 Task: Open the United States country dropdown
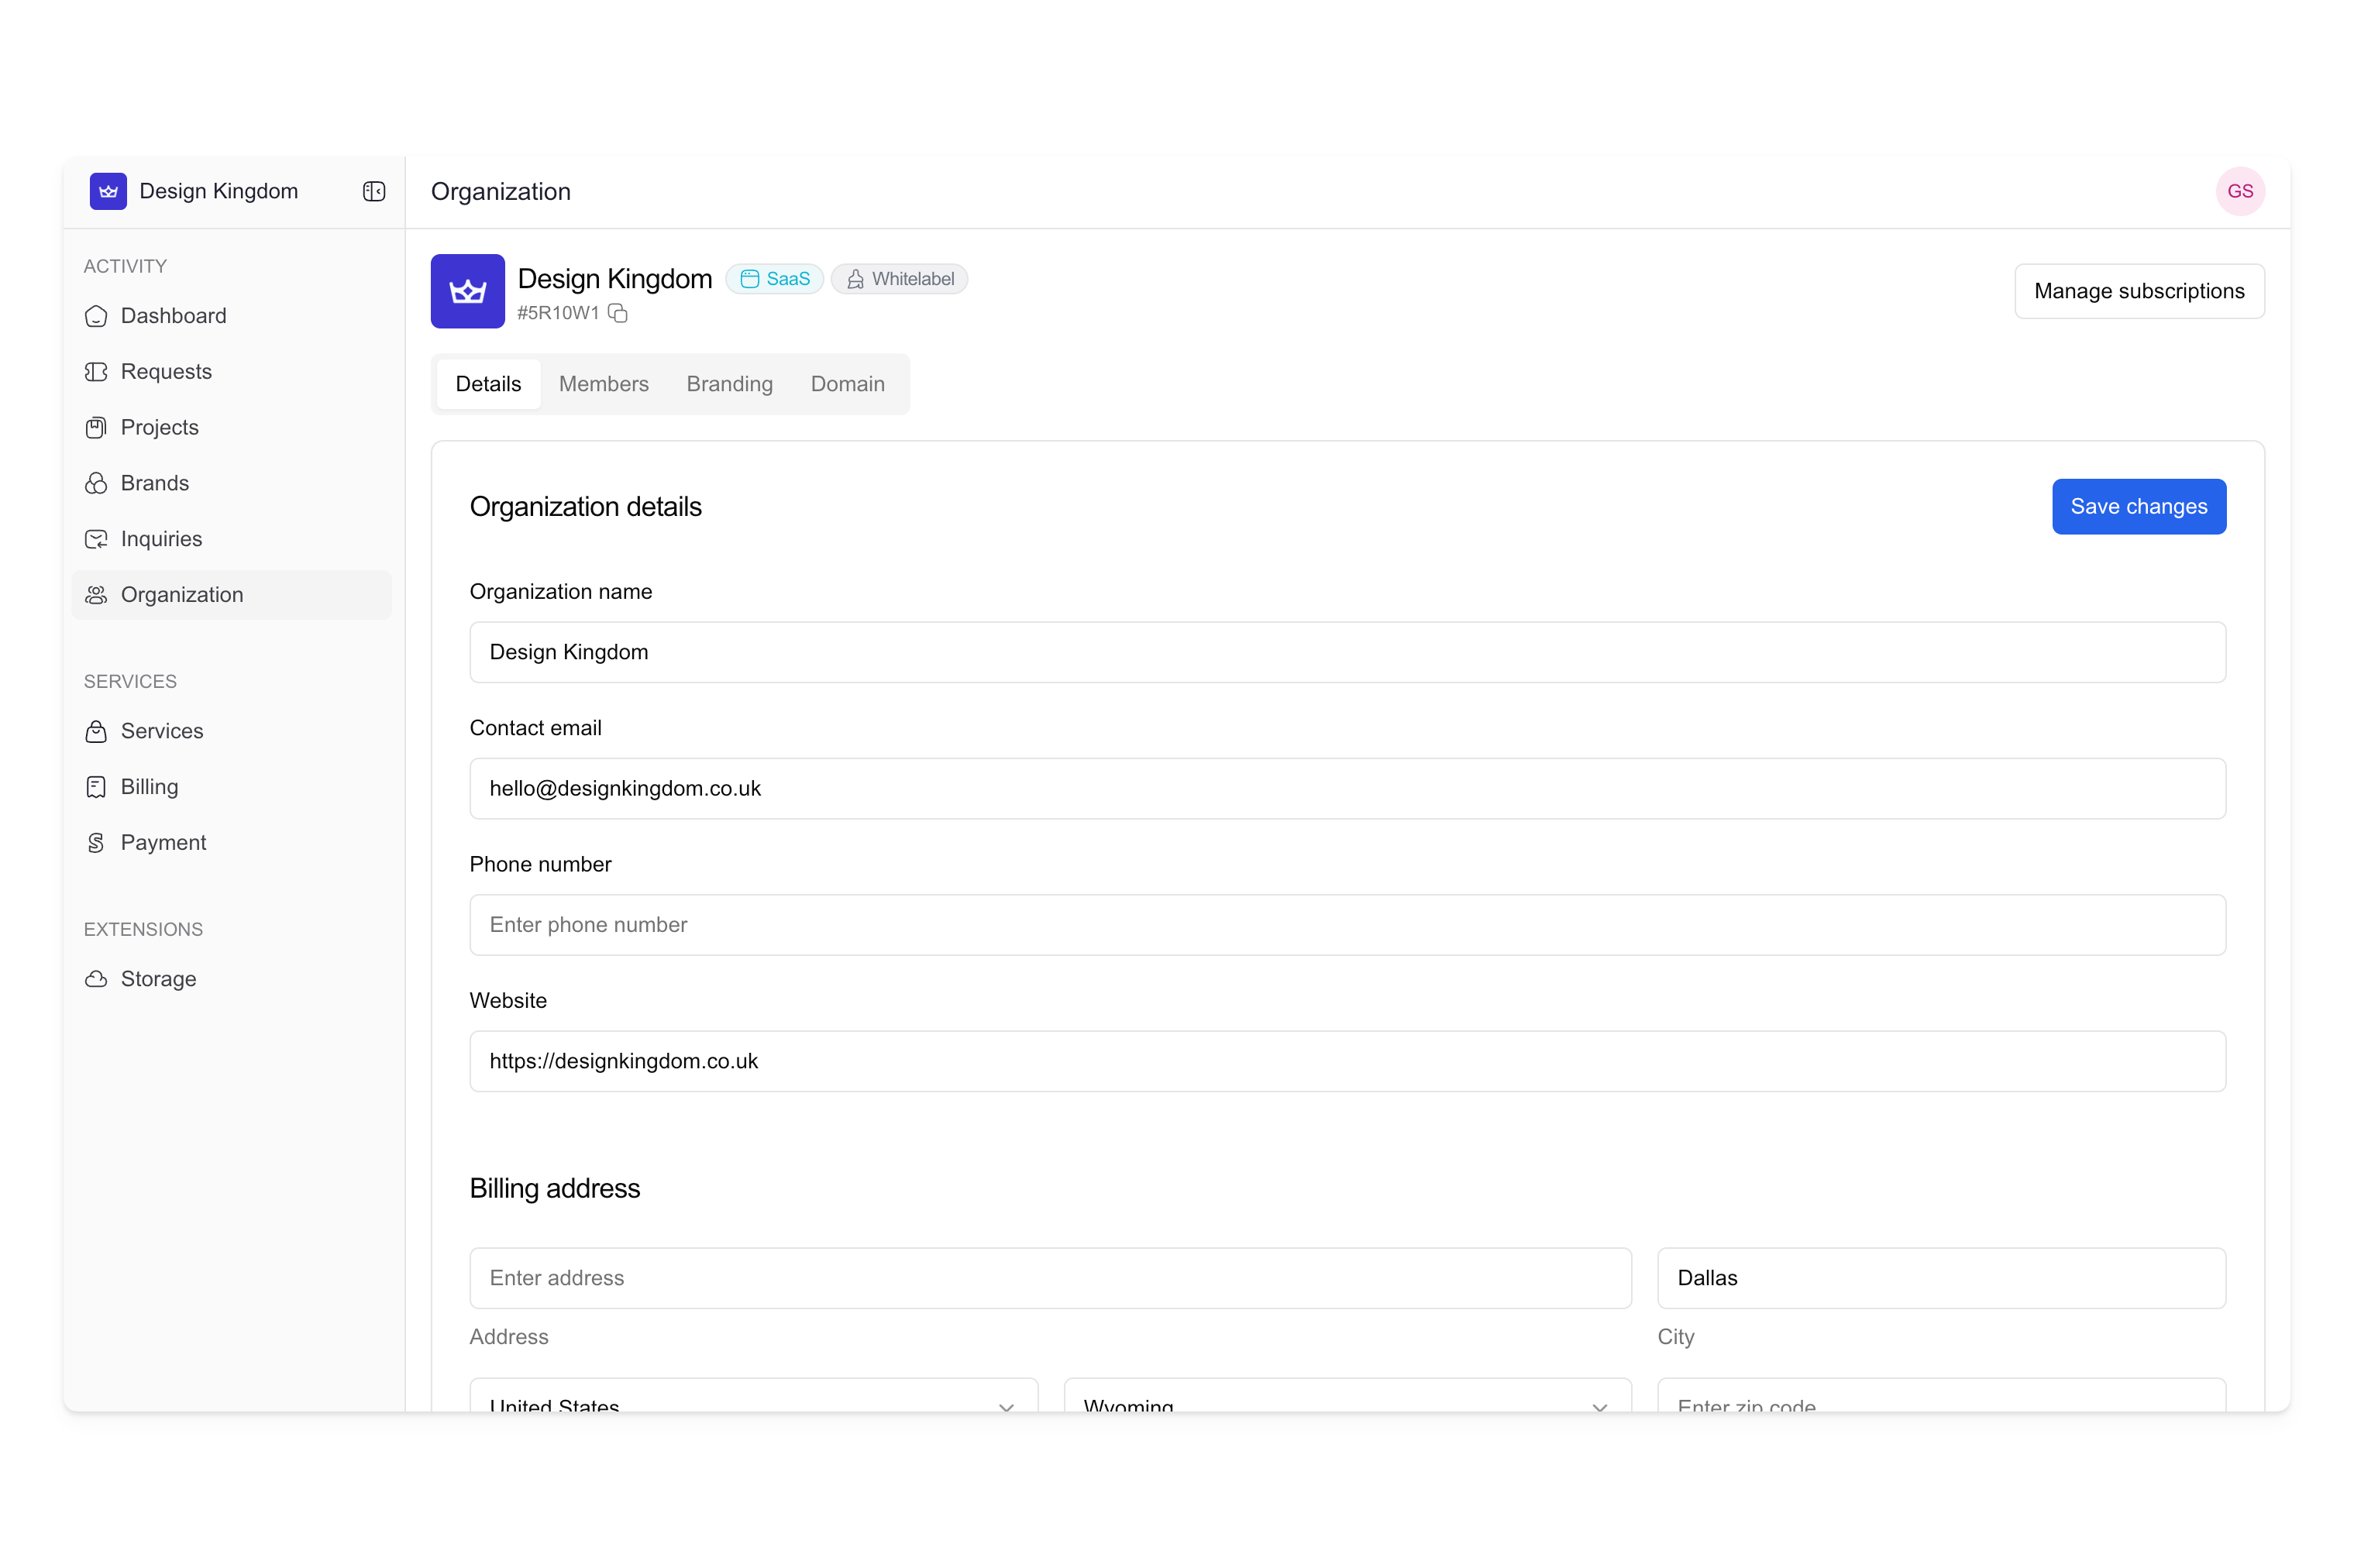point(753,1395)
